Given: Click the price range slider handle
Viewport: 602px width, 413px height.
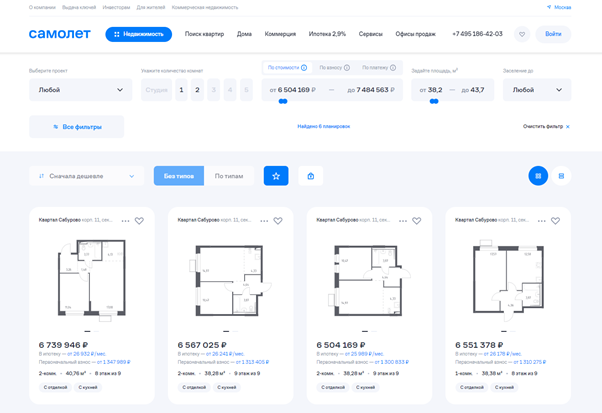Looking at the screenshot, I should click(x=284, y=101).
